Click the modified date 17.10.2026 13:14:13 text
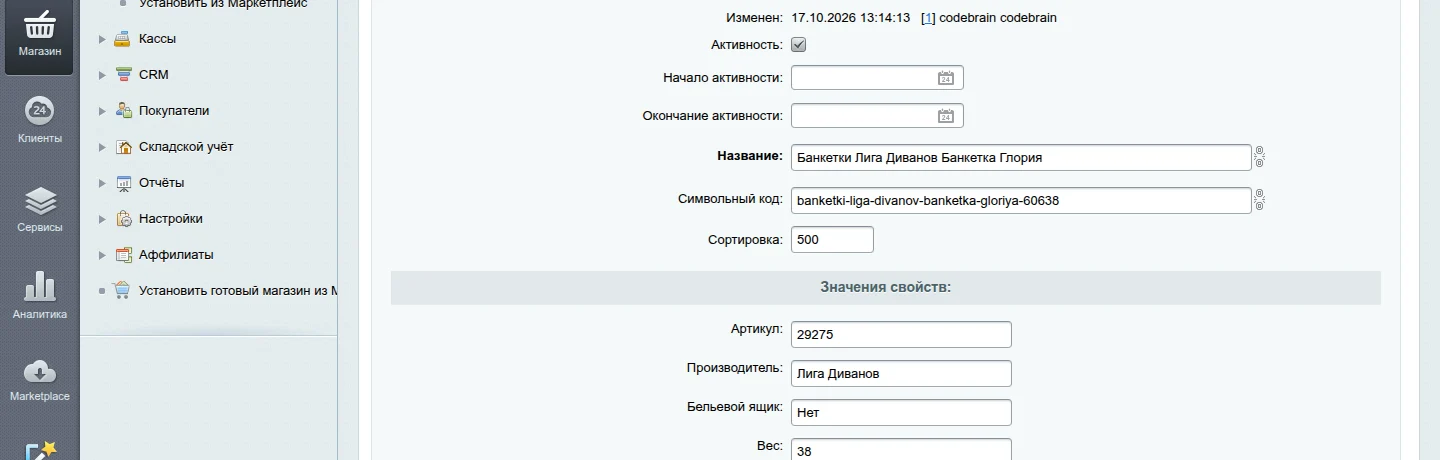 point(850,18)
